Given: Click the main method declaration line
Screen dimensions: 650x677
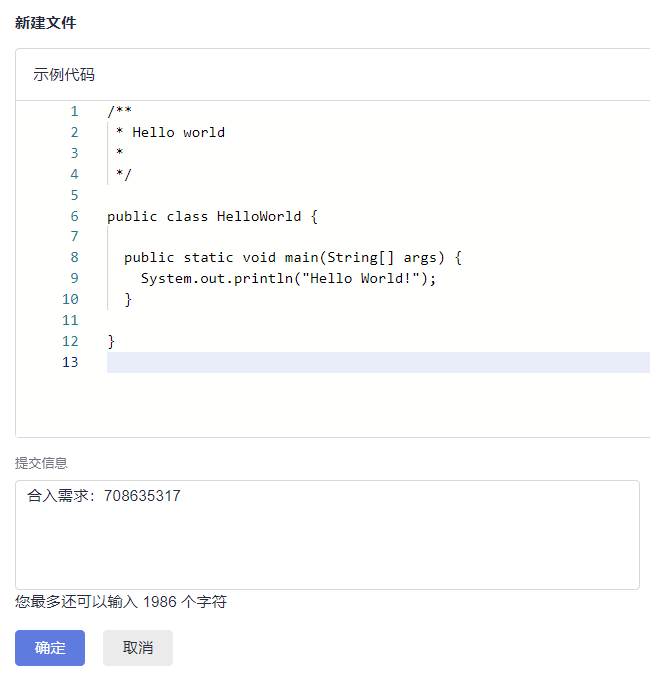Looking at the screenshot, I should pos(293,258).
